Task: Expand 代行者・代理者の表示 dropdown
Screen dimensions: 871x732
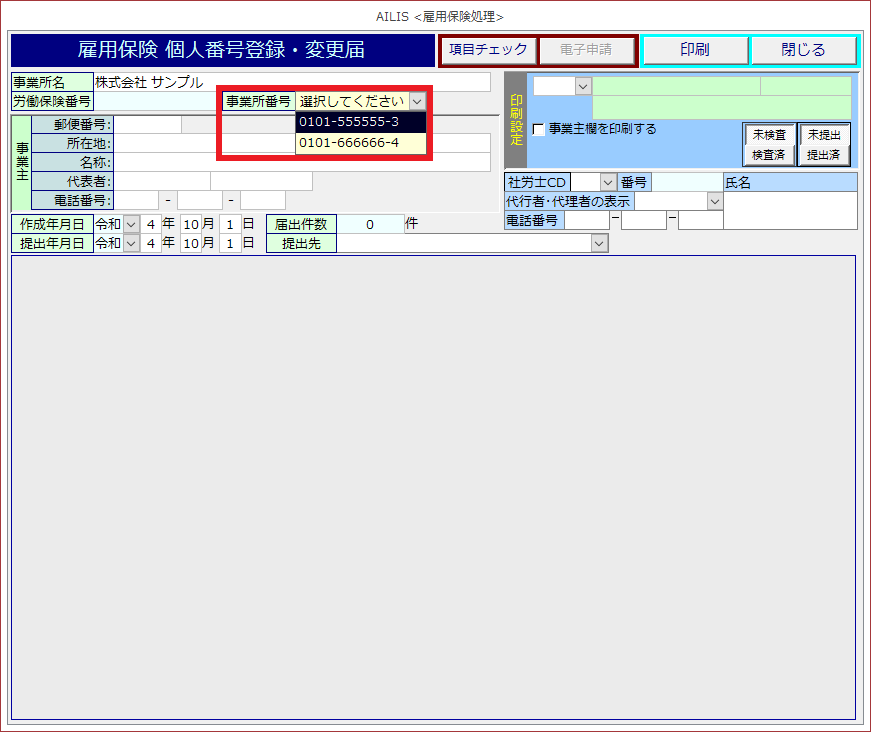Action: coord(714,201)
